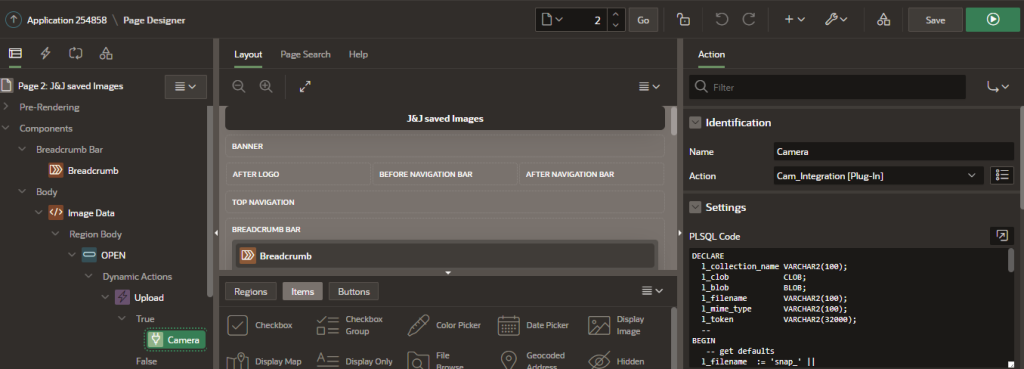Image resolution: width=1024 pixels, height=369 pixels.
Task: Open the Rendering tree tab icon
Action: (x=15, y=54)
